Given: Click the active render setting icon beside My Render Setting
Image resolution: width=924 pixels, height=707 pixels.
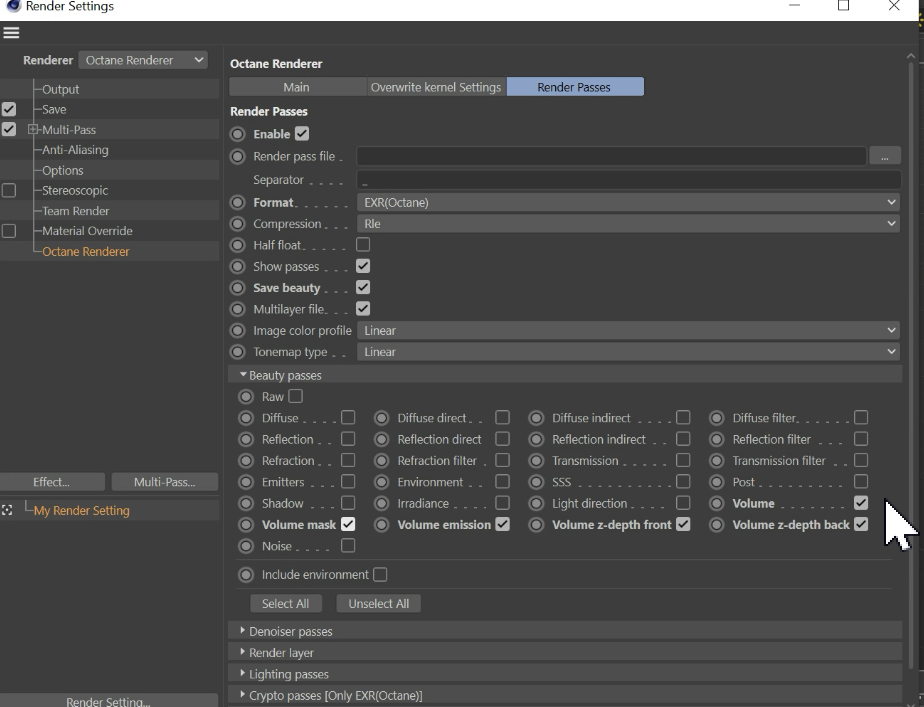Looking at the screenshot, I should pyautogui.click(x=7, y=510).
